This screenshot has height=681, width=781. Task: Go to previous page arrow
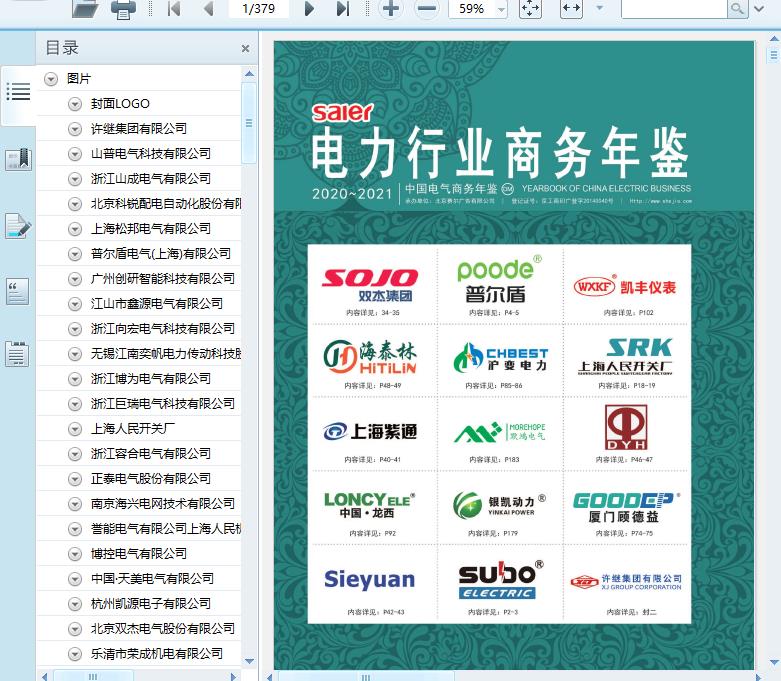209,8
